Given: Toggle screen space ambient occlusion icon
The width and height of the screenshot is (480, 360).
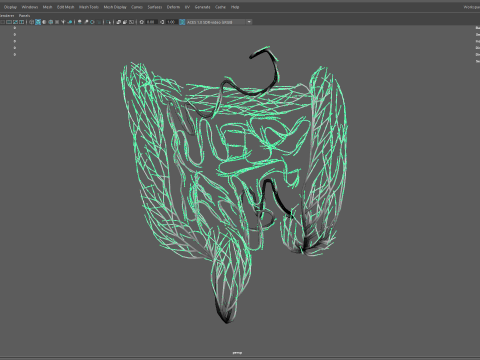Looking at the screenshot, I should coord(79,22).
